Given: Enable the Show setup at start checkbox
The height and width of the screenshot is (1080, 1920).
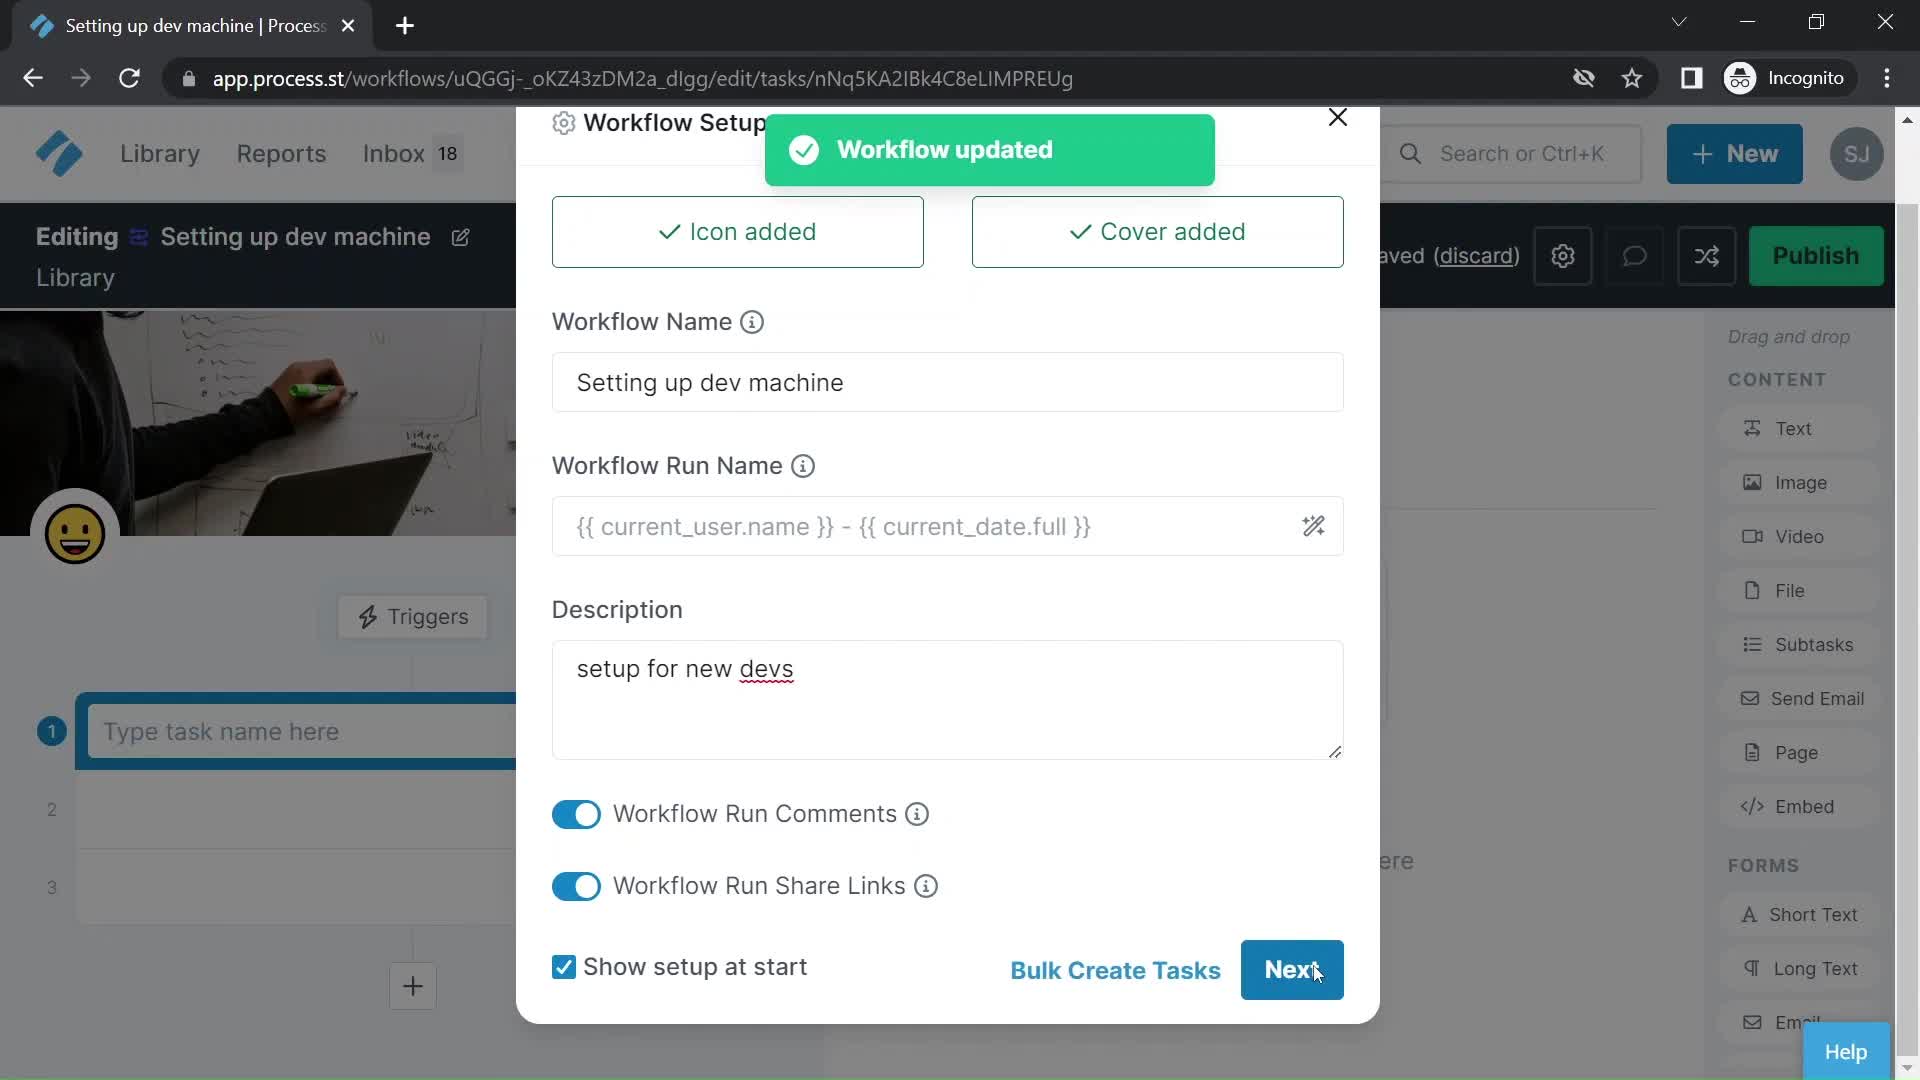Looking at the screenshot, I should click(562, 965).
